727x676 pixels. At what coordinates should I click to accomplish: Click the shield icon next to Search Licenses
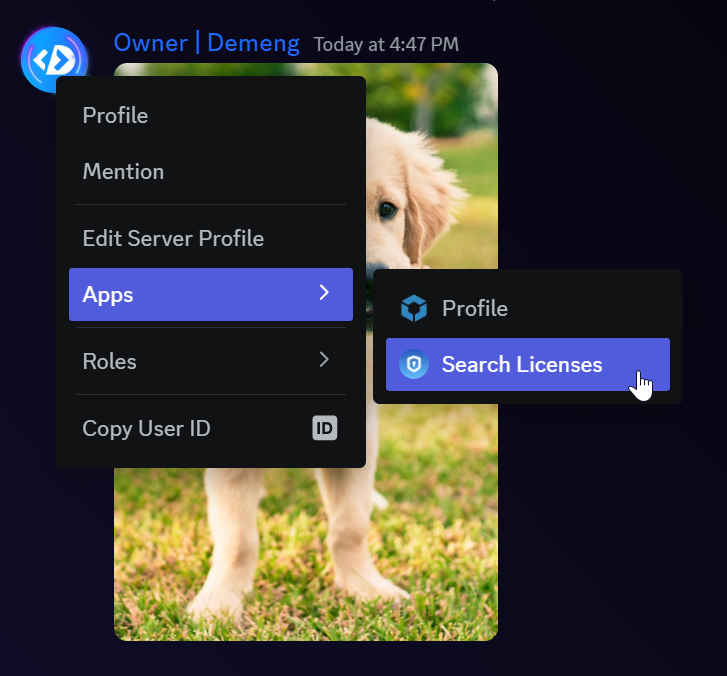[413, 365]
